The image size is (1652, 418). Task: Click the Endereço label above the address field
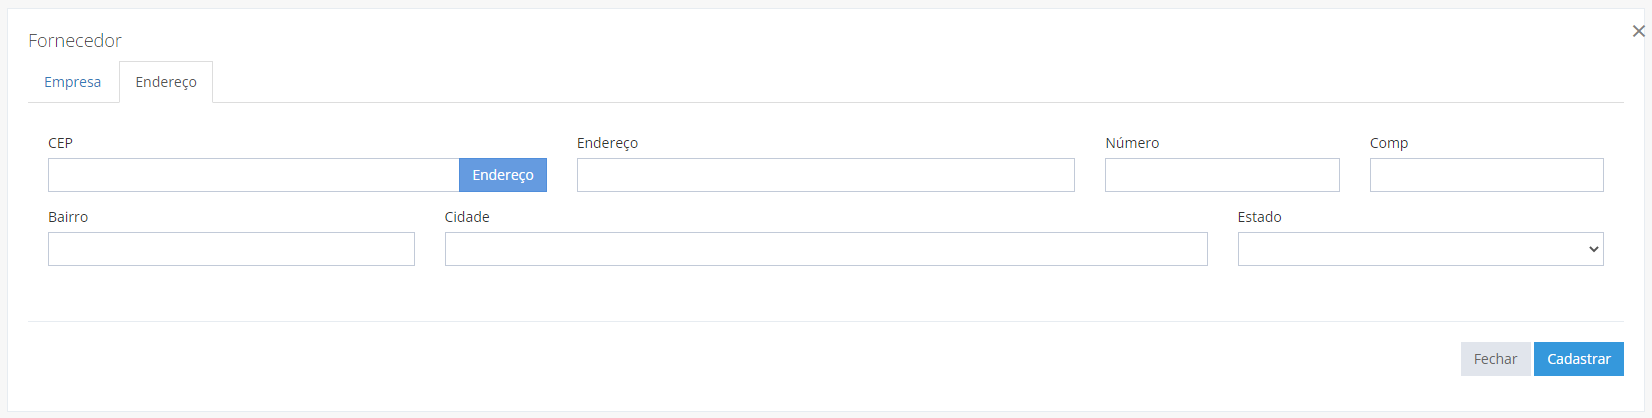(x=607, y=143)
